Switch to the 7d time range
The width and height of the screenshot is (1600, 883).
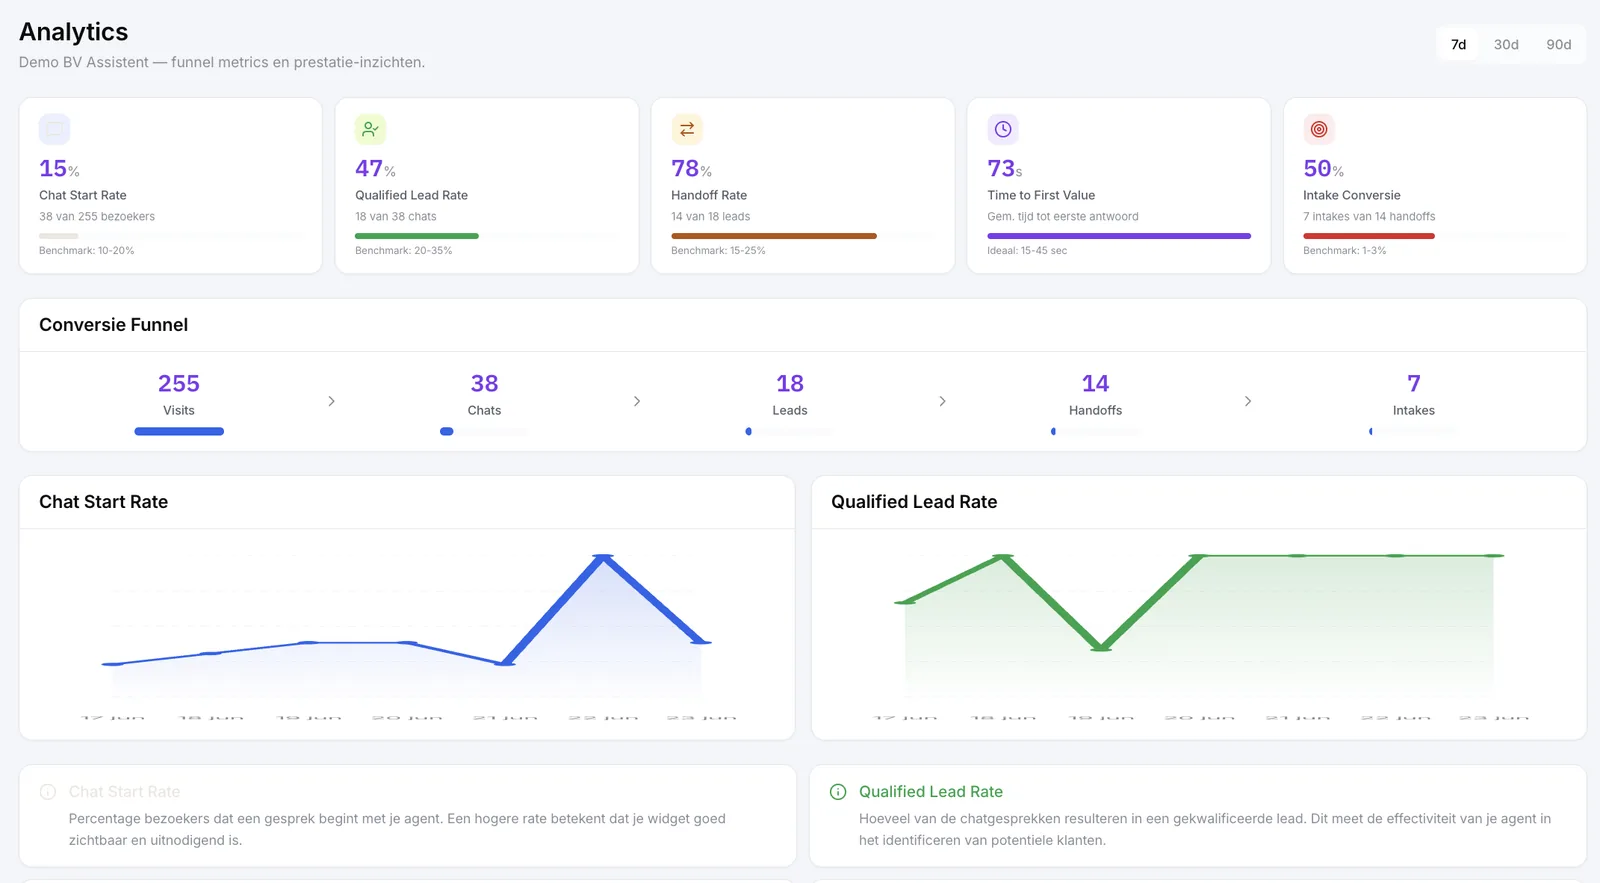1458,44
